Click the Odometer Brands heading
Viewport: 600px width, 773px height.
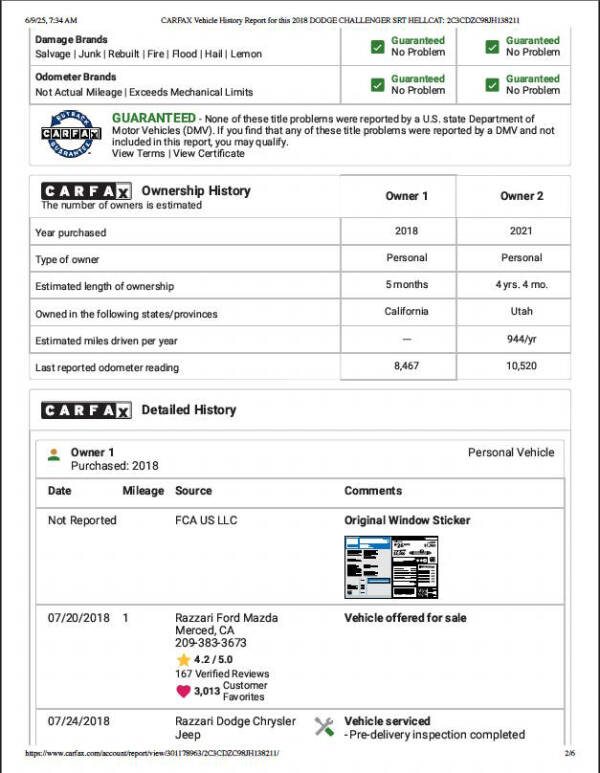pos(75,77)
